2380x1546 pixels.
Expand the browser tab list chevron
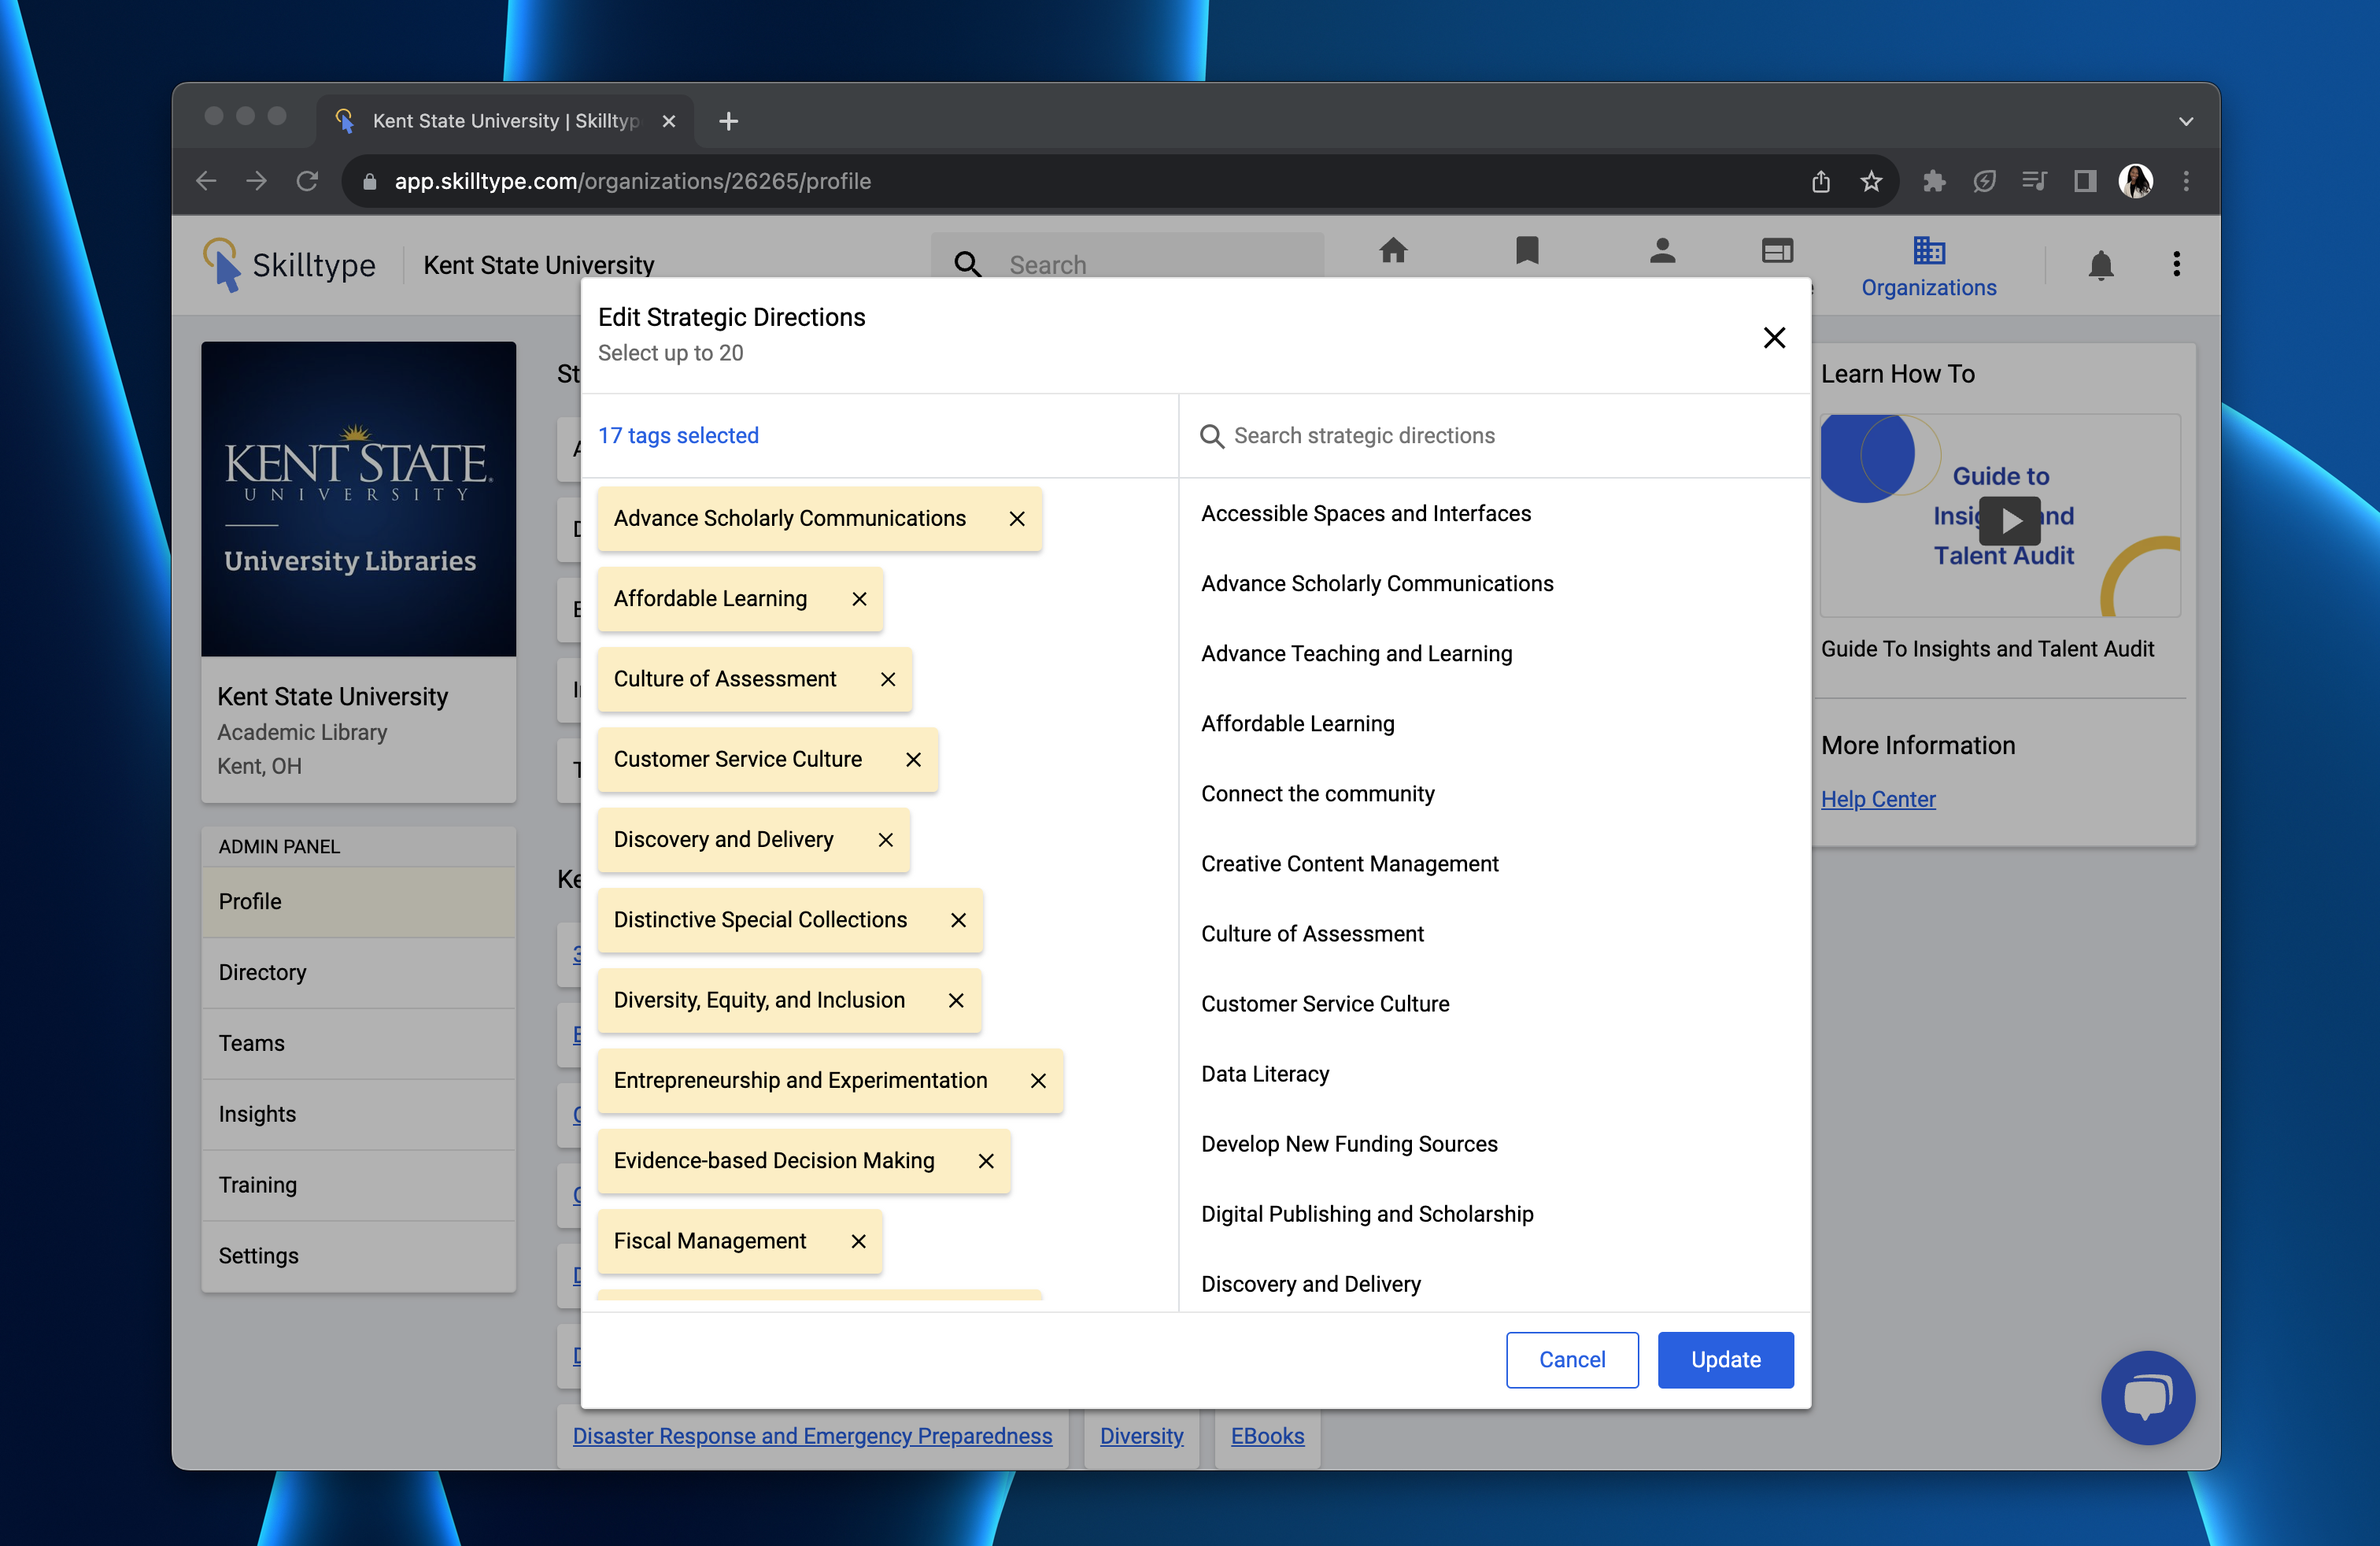pyautogui.click(x=2185, y=121)
